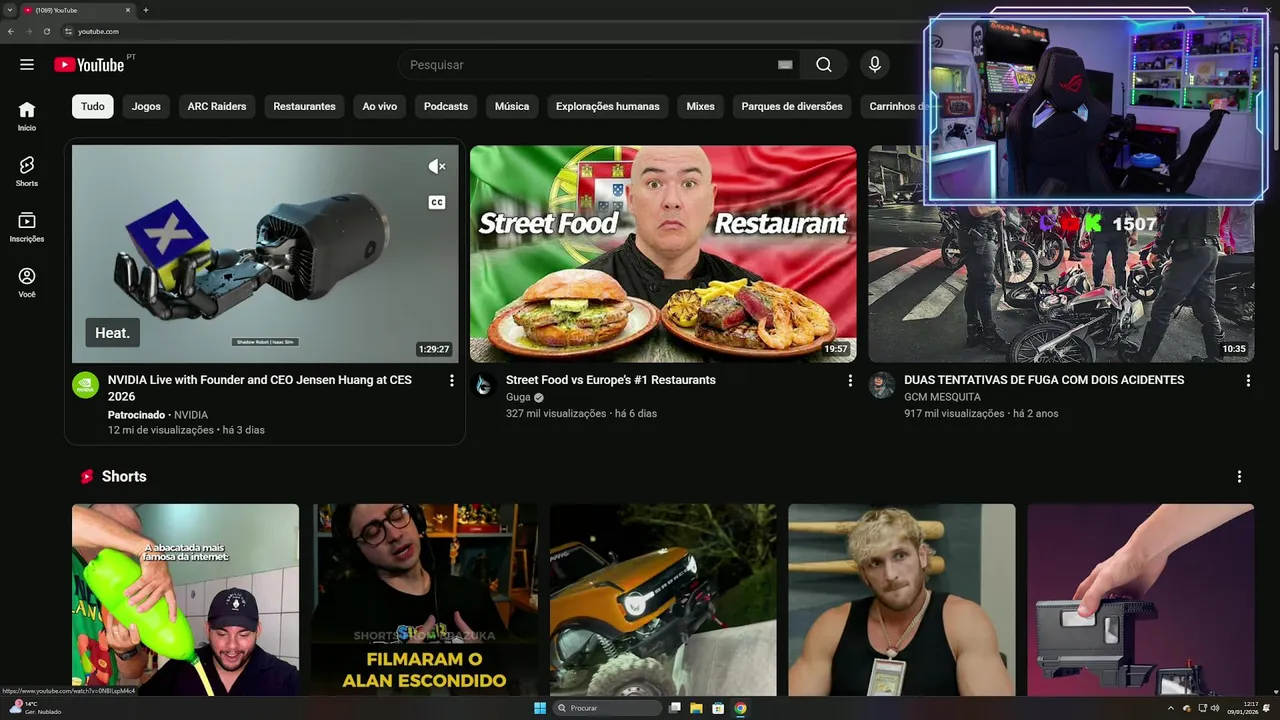This screenshot has height=720, width=1280.
Task: Open the tab search dropdown arrow
Action: (x=9, y=10)
